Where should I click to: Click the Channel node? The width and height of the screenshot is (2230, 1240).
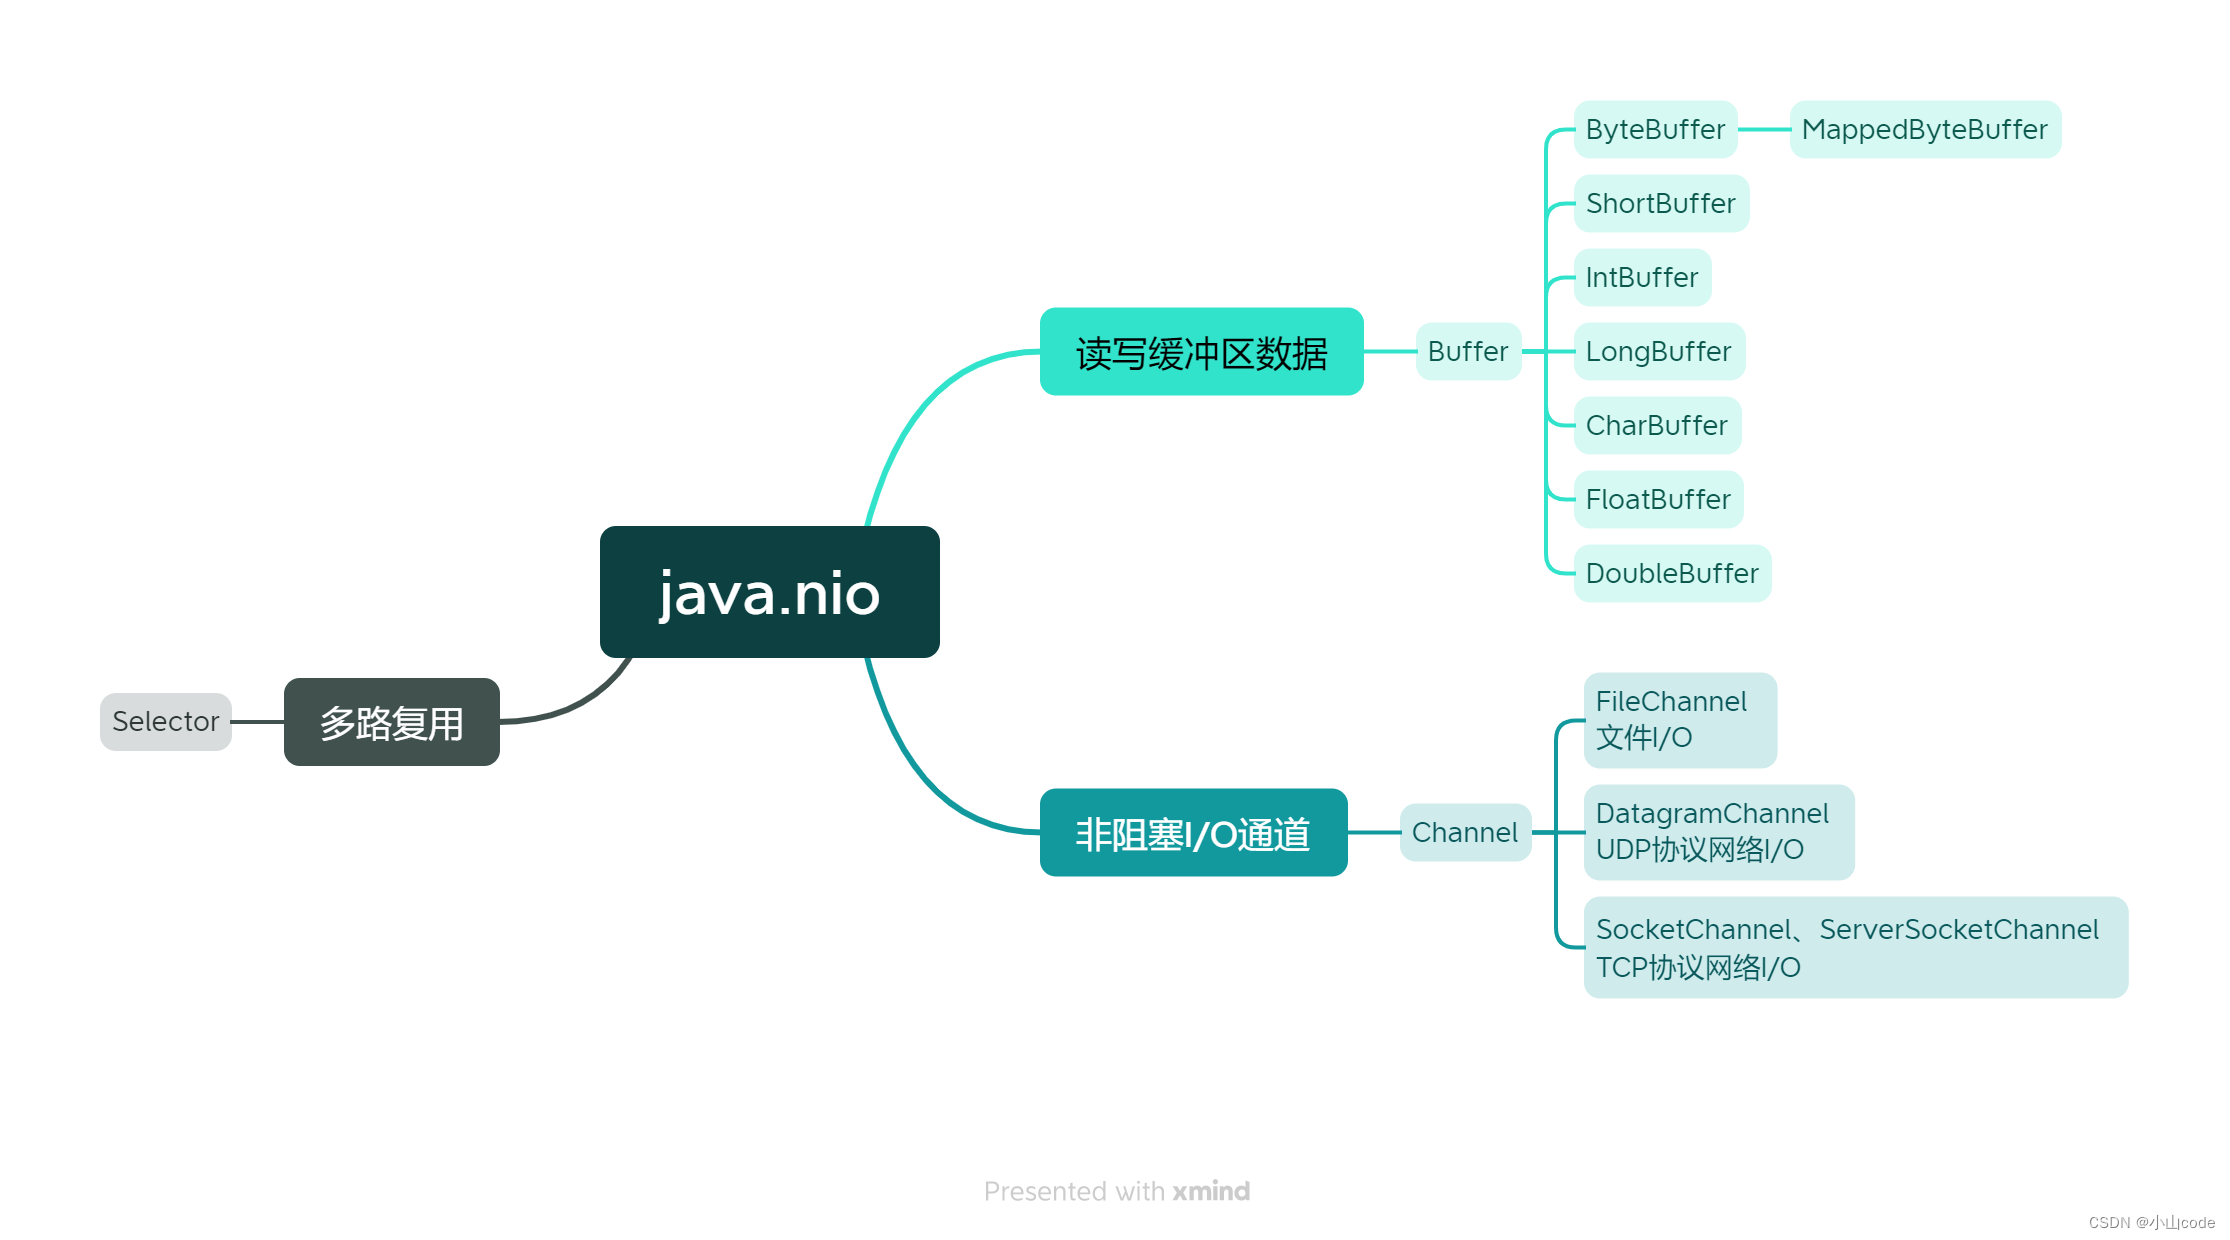point(1464,832)
